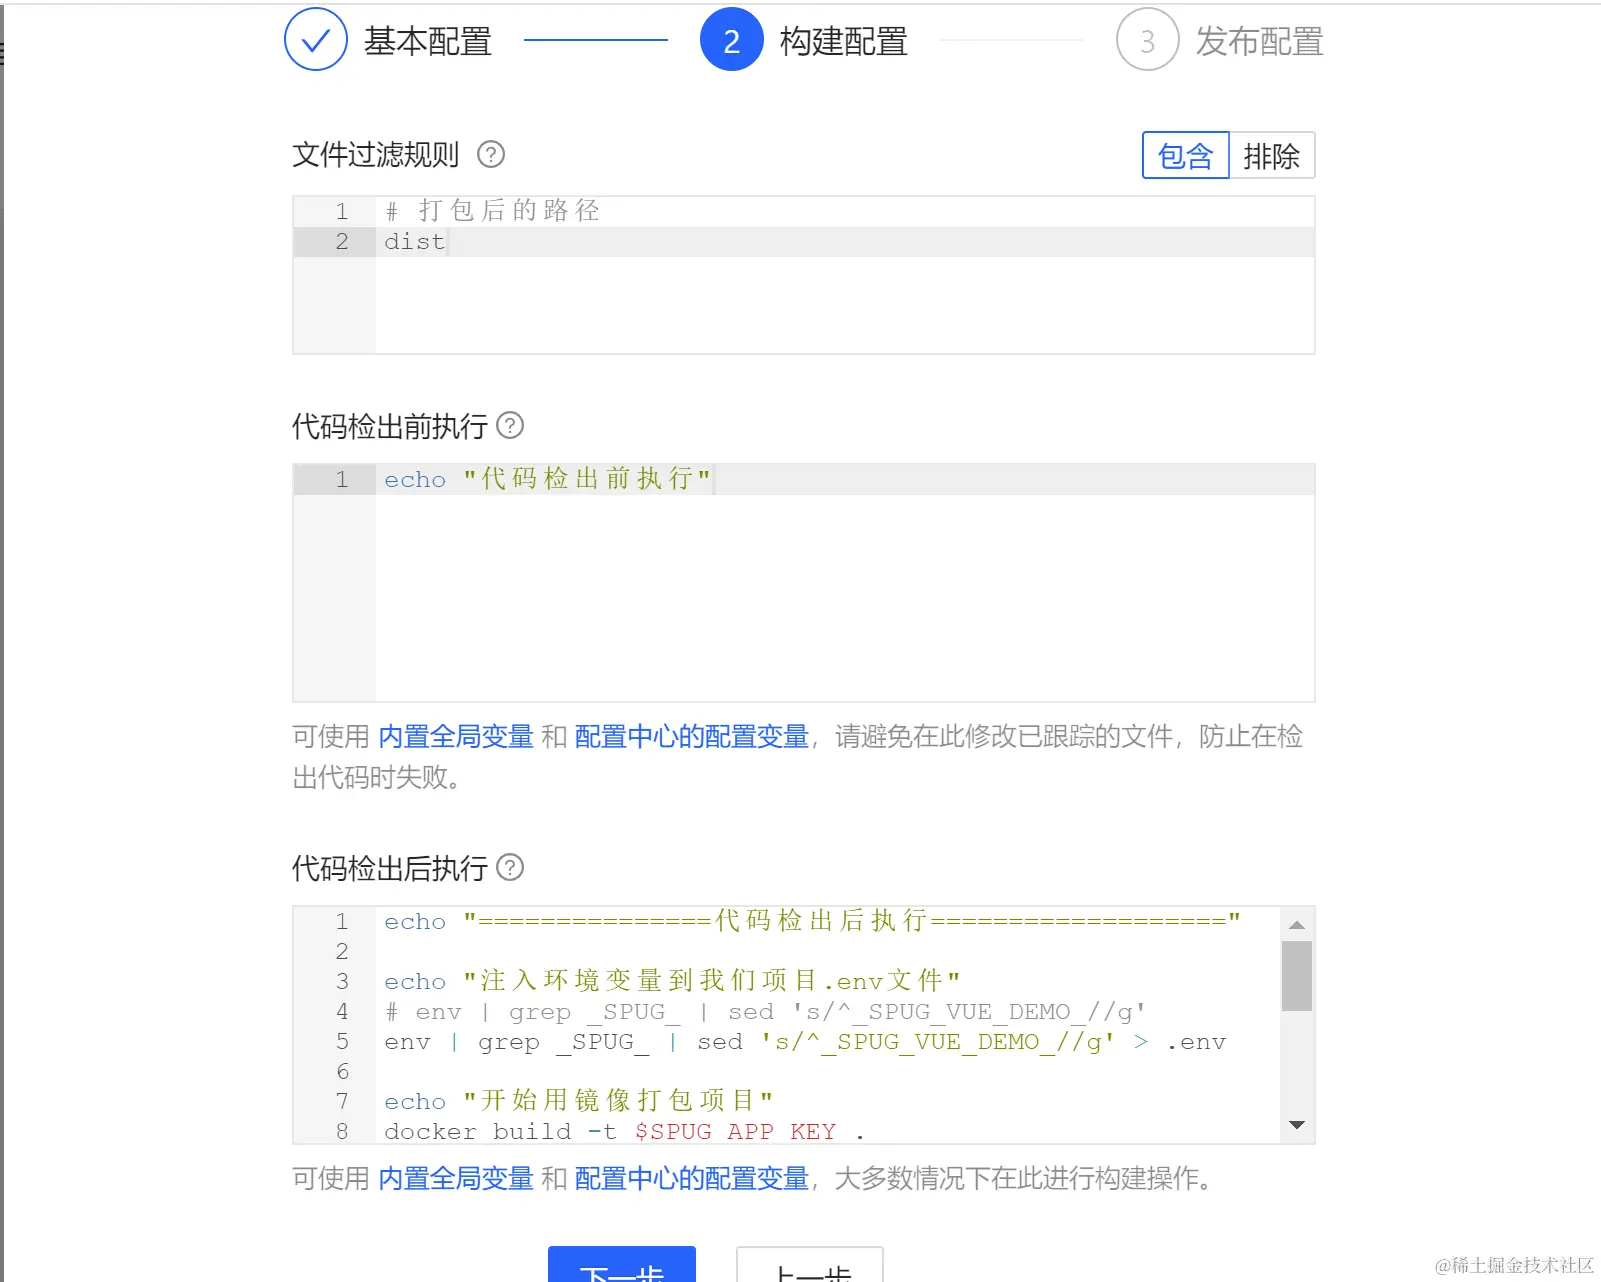Click the '# 打包后的路径' comment line
The width and height of the screenshot is (1601, 1282).
pos(492,211)
